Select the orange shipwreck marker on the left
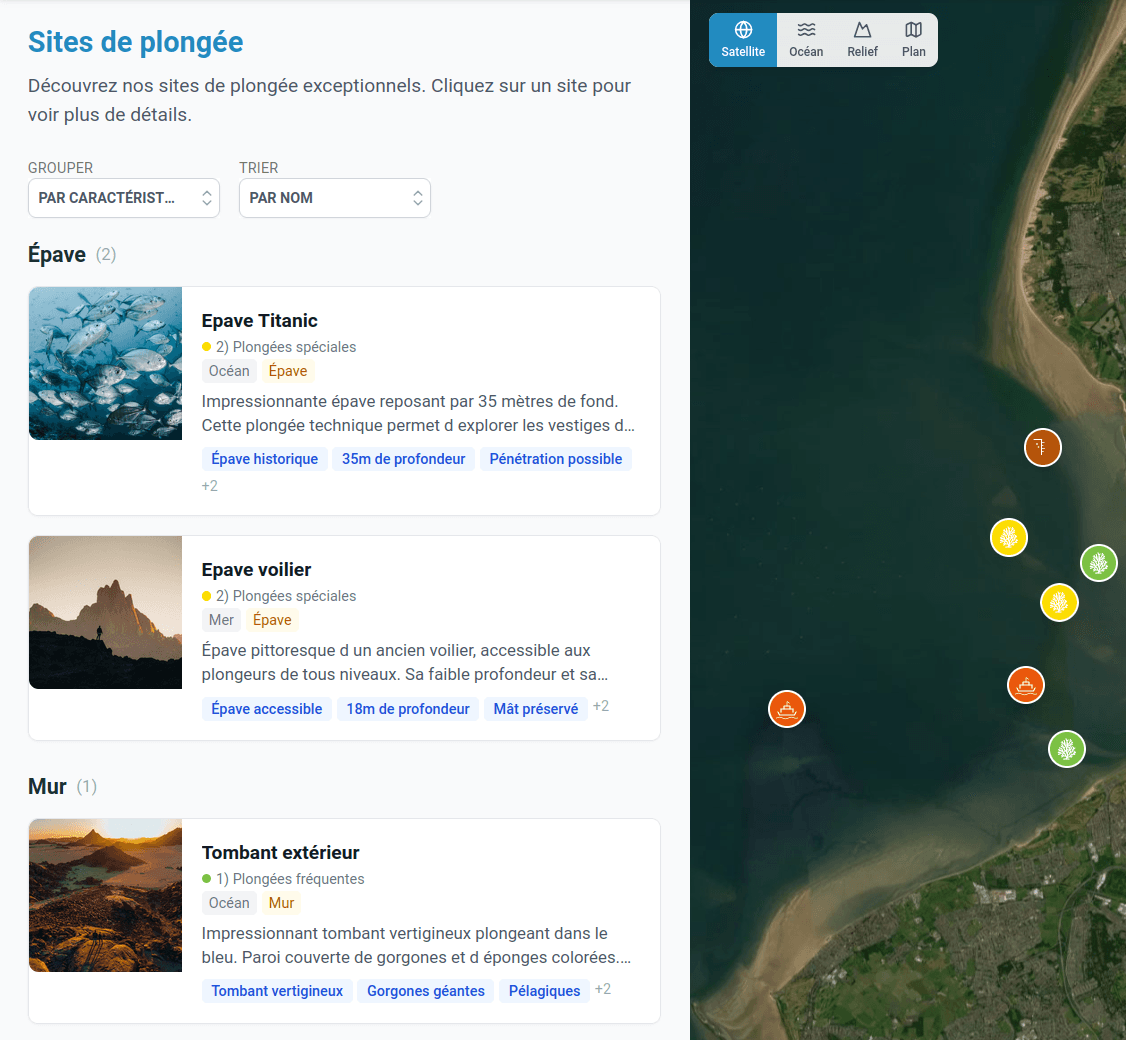The width and height of the screenshot is (1126, 1040). (x=787, y=708)
